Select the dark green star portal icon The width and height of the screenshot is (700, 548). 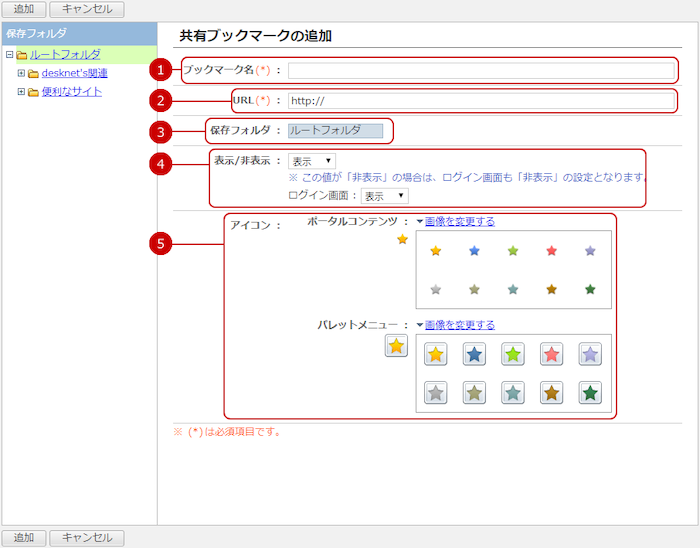[x=590, y=289]
